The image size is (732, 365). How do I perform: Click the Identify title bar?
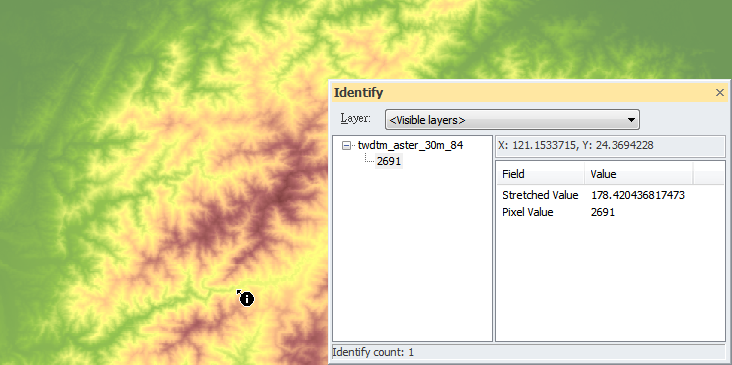523,93
